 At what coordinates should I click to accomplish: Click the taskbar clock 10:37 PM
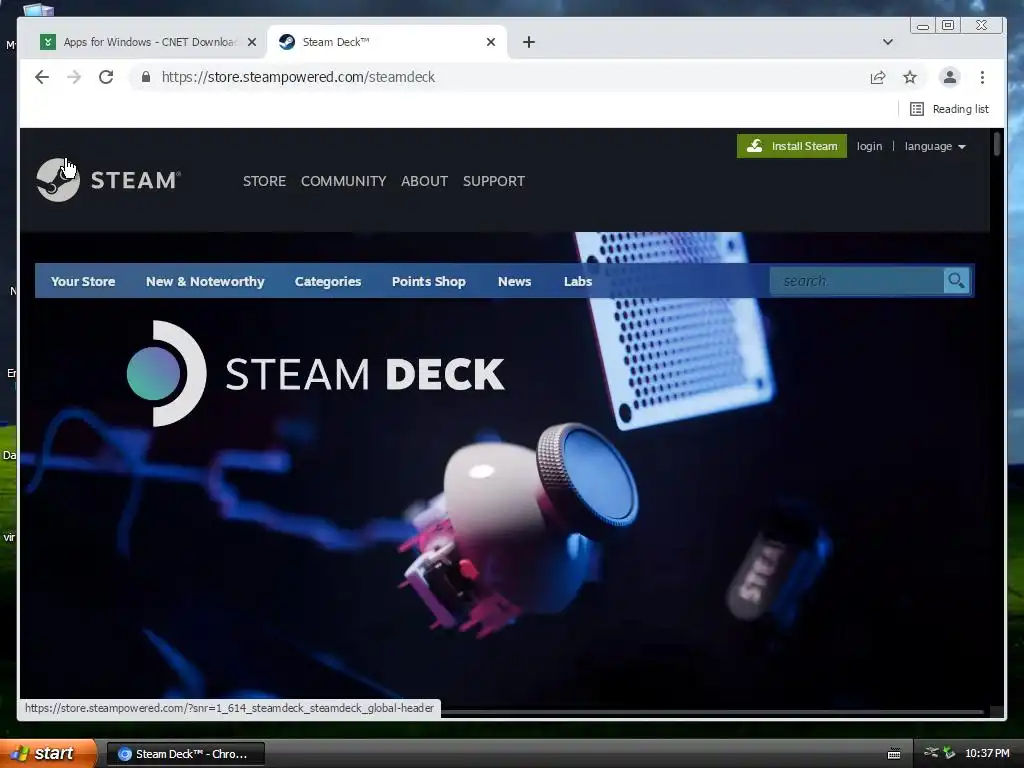point(987,754)
